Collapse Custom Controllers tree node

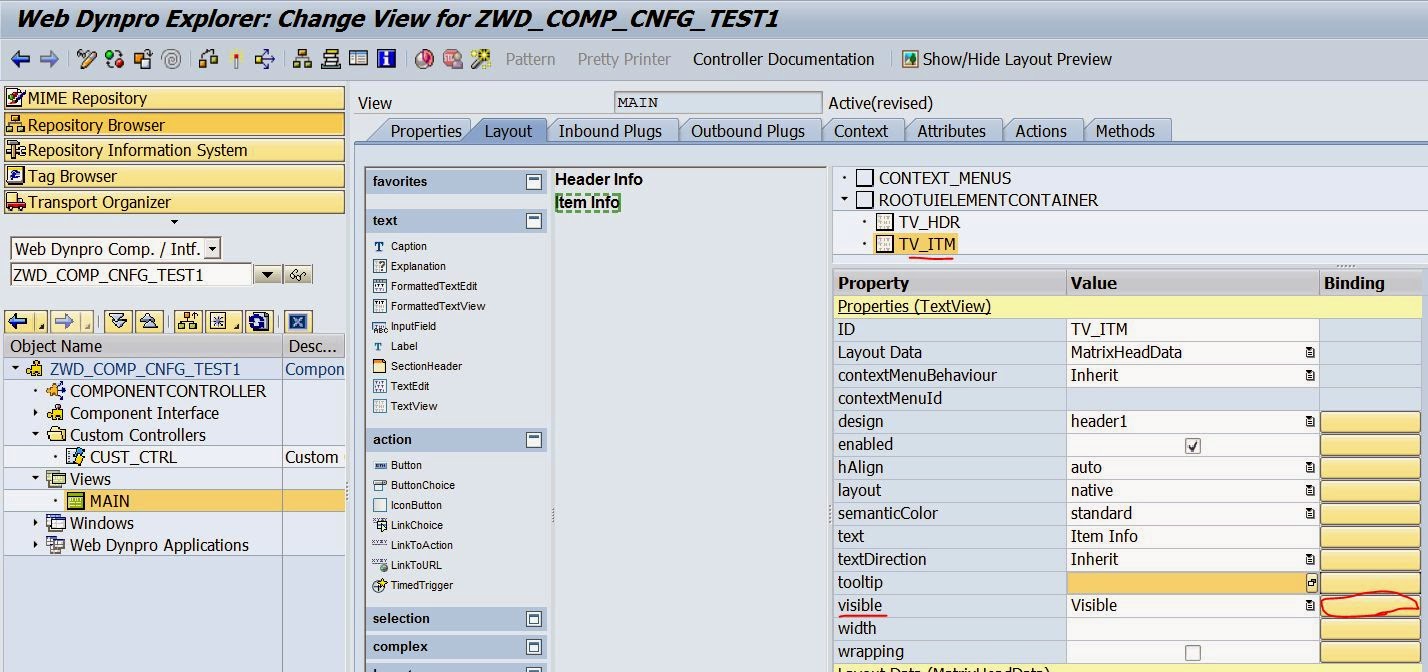coord(36,435)
